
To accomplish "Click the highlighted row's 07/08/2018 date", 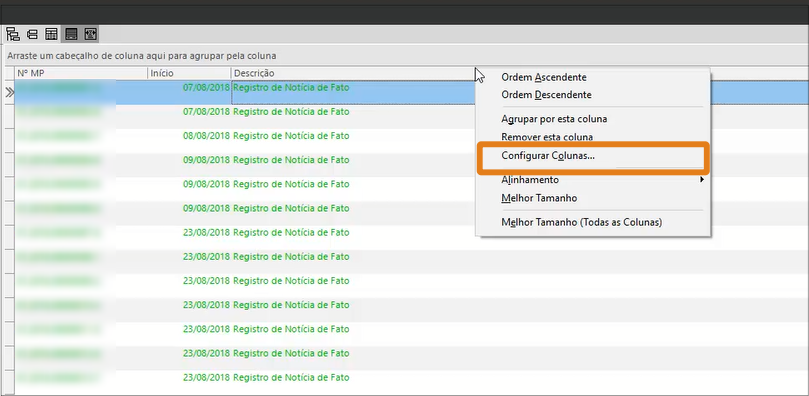I will tap(206, 88).
